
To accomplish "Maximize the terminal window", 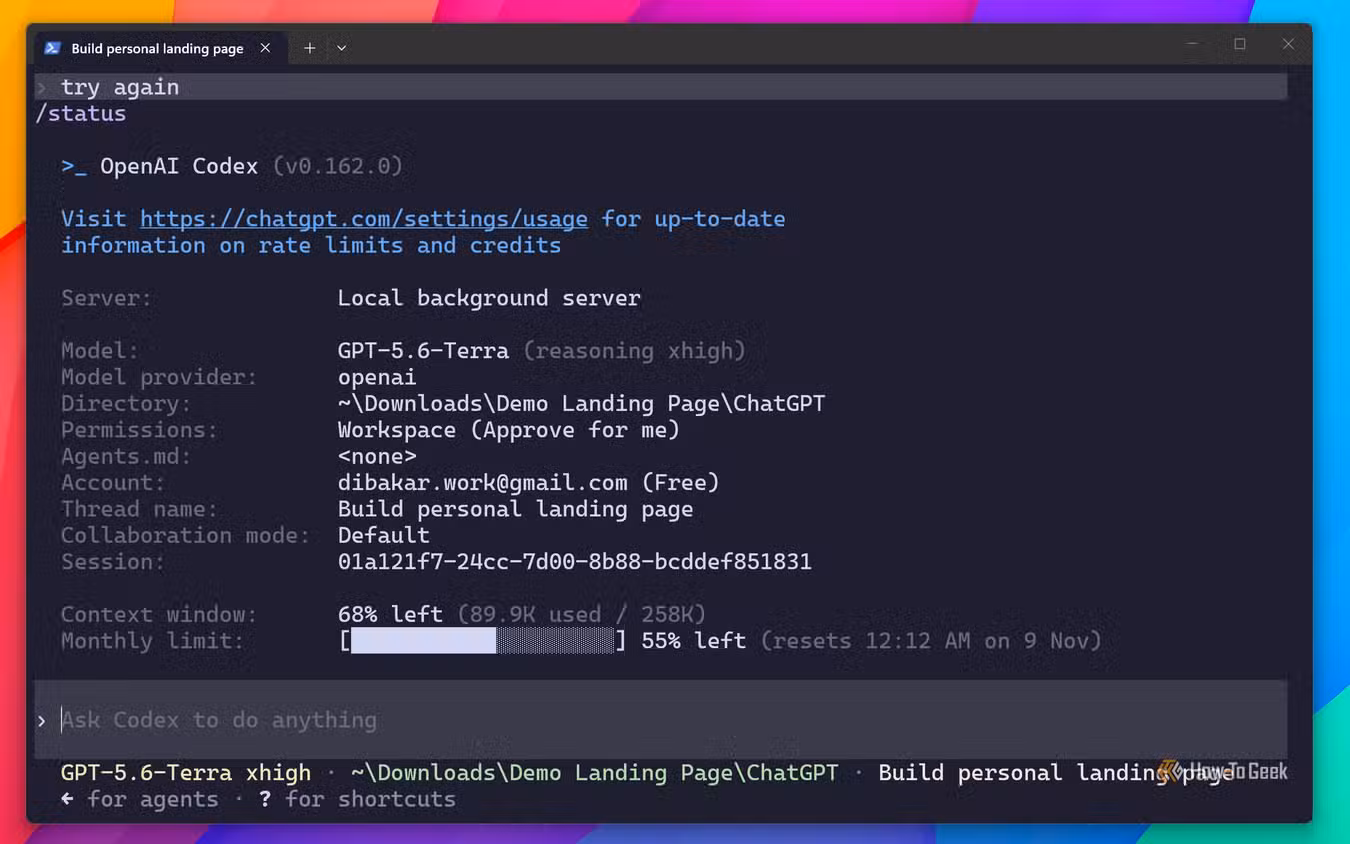I will coord(1240,44).
